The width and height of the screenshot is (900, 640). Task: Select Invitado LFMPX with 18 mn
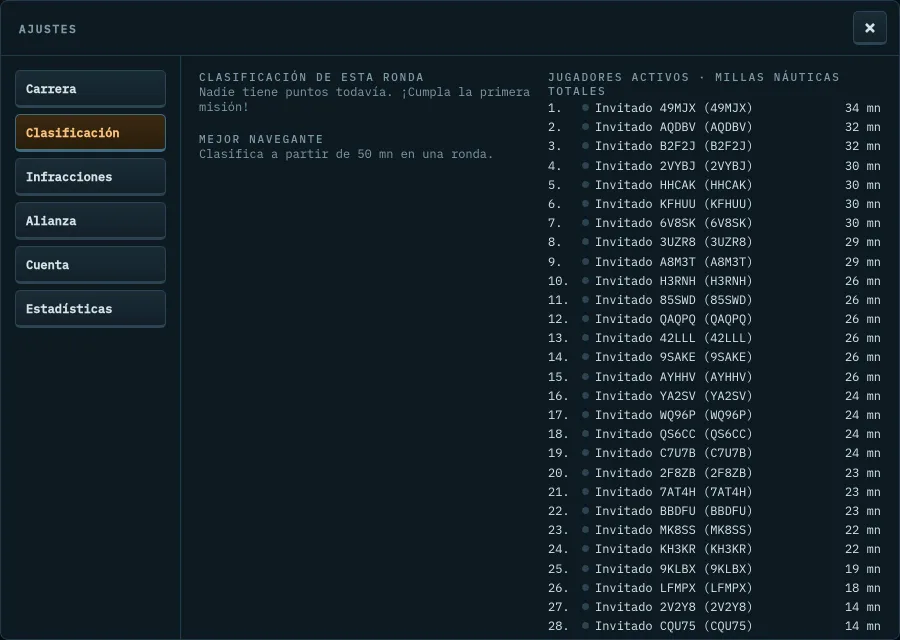714,587
